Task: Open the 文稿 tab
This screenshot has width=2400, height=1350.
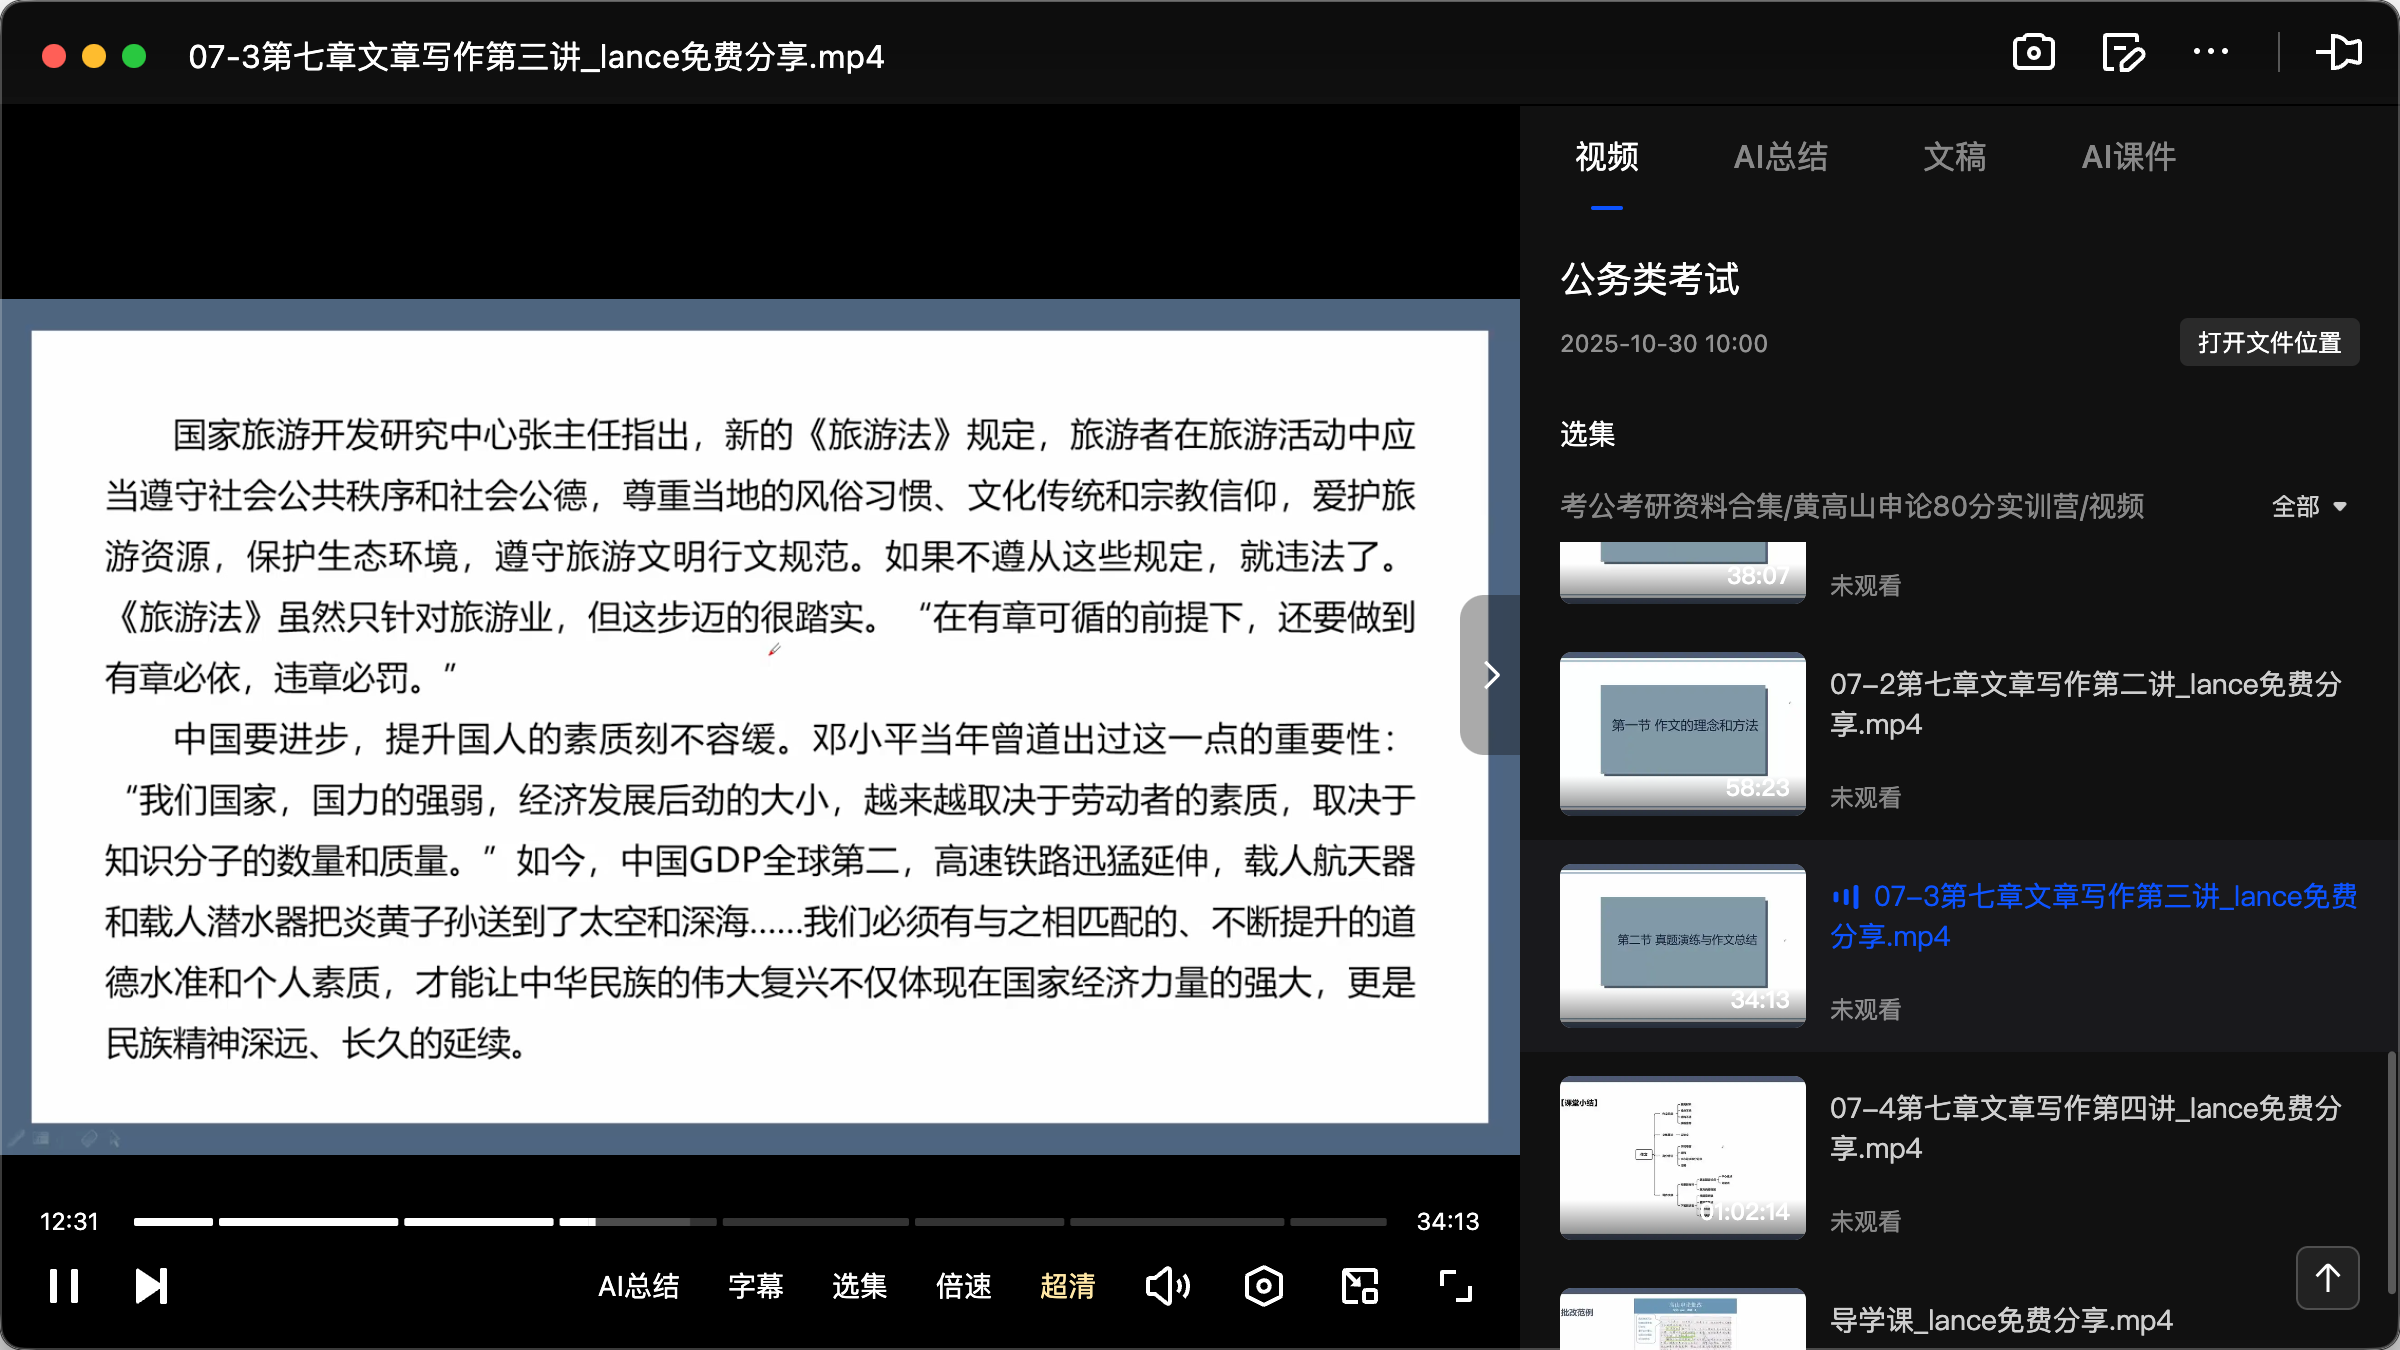Action: (1953, 157)
